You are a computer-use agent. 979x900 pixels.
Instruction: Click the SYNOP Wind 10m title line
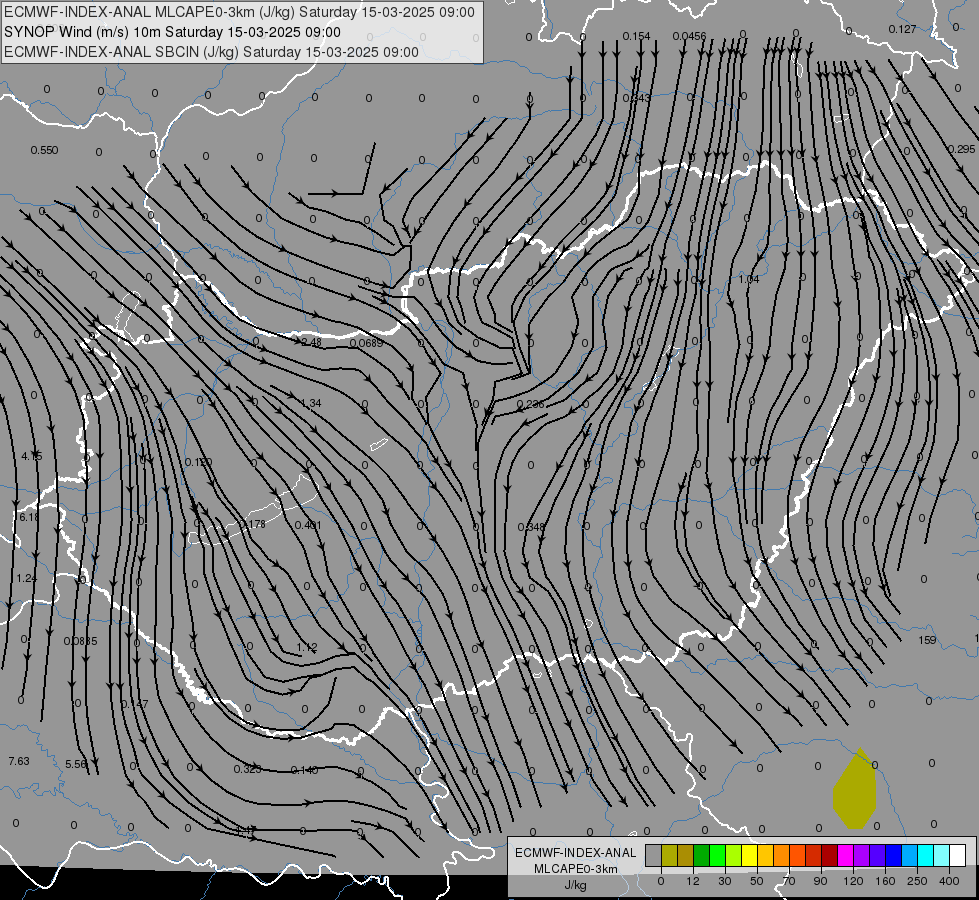pos(172,32)
